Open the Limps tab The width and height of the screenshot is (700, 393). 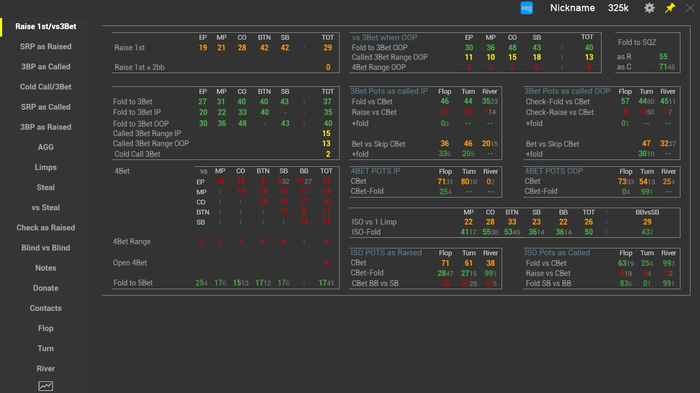[46, 167]
